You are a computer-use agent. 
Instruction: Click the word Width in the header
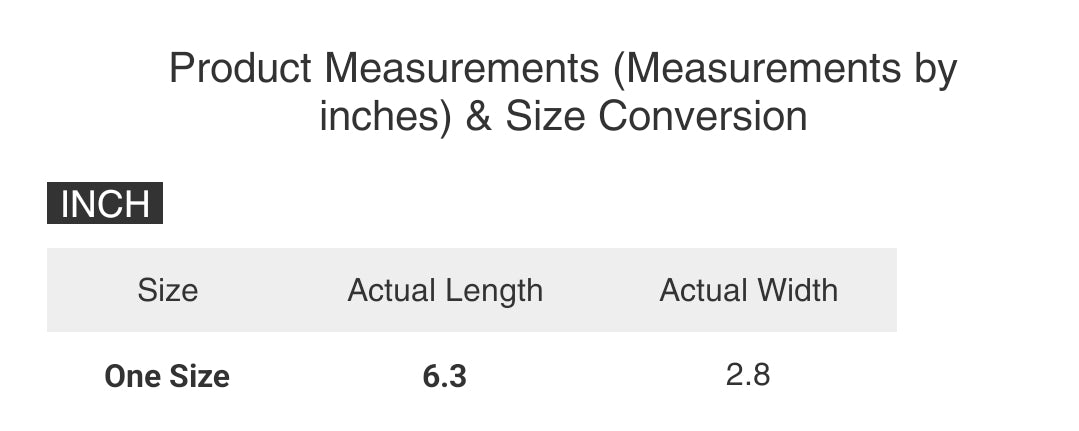[x=796, y=290]
